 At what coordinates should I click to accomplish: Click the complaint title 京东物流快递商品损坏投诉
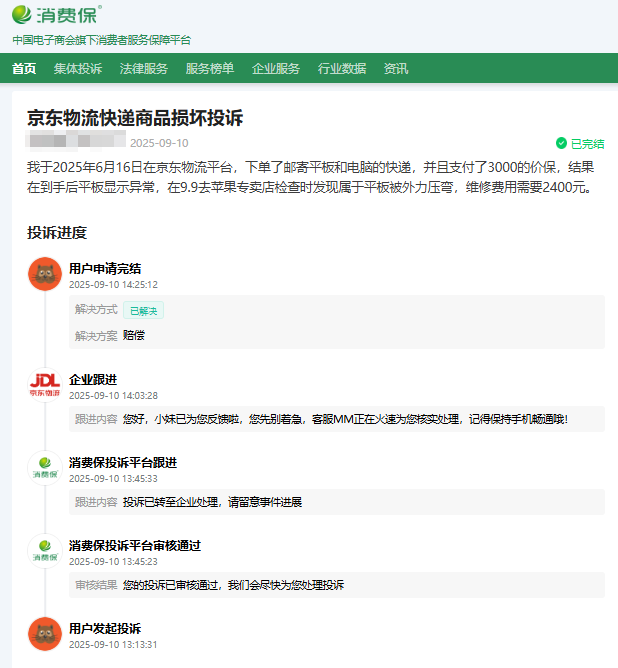[135, 118]
